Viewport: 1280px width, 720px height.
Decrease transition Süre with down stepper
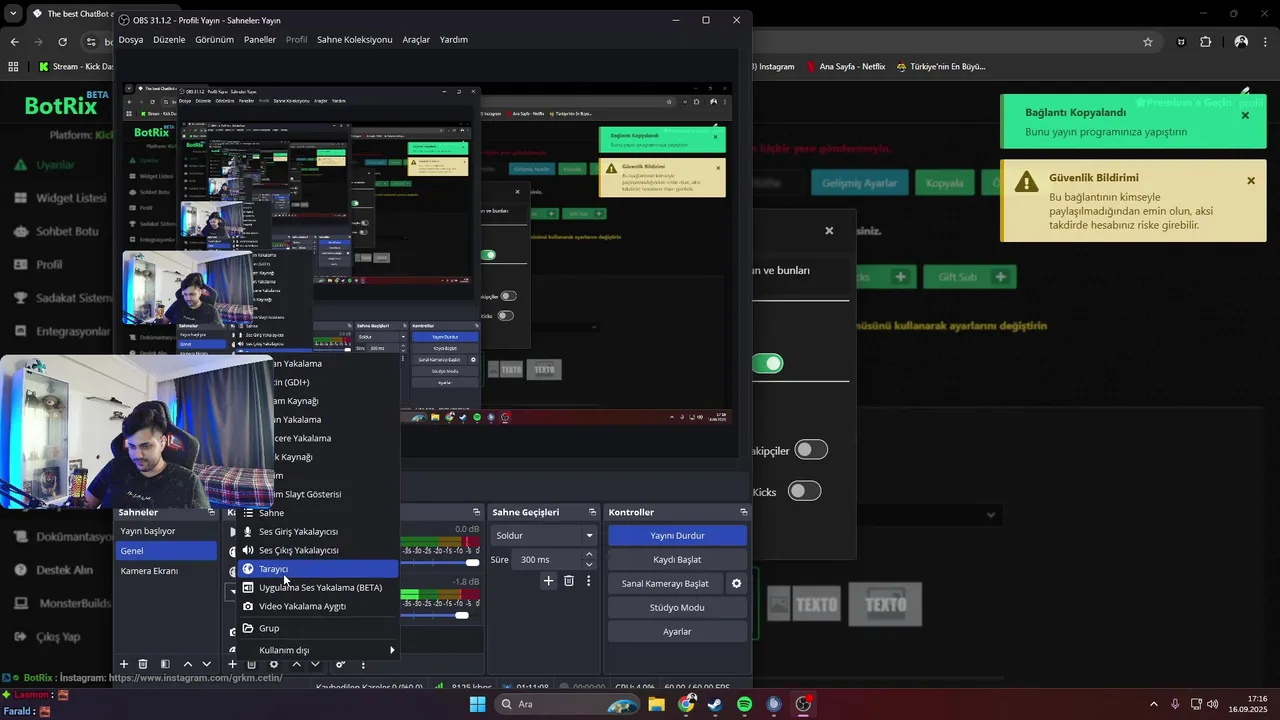coord(589,564)
